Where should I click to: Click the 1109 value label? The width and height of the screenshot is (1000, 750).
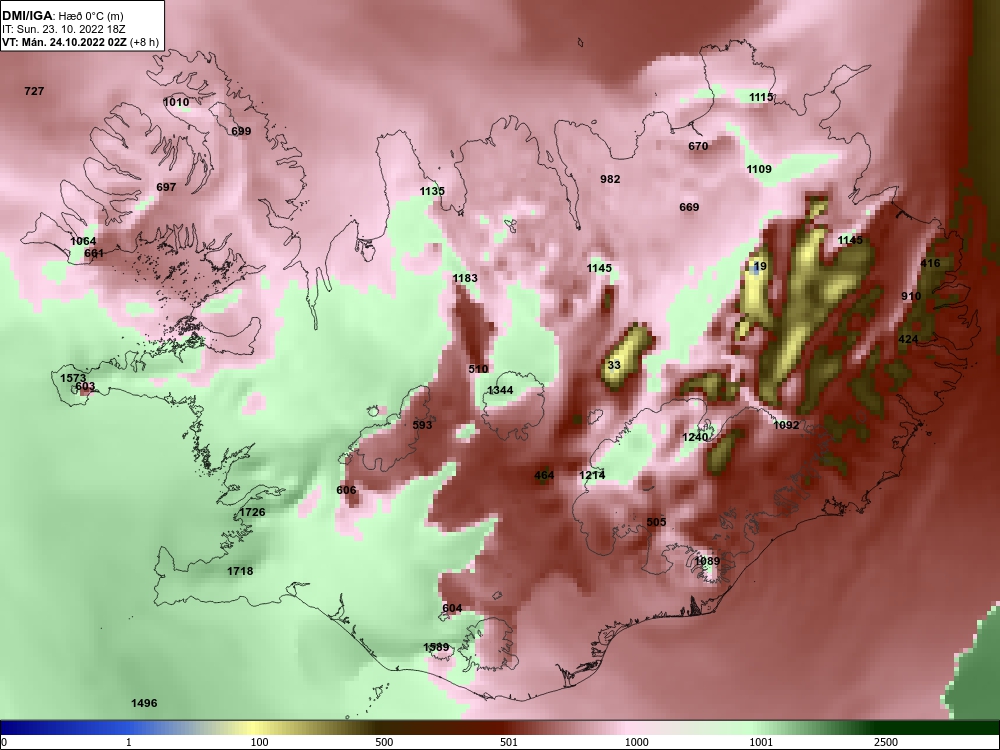coord(759,170)
